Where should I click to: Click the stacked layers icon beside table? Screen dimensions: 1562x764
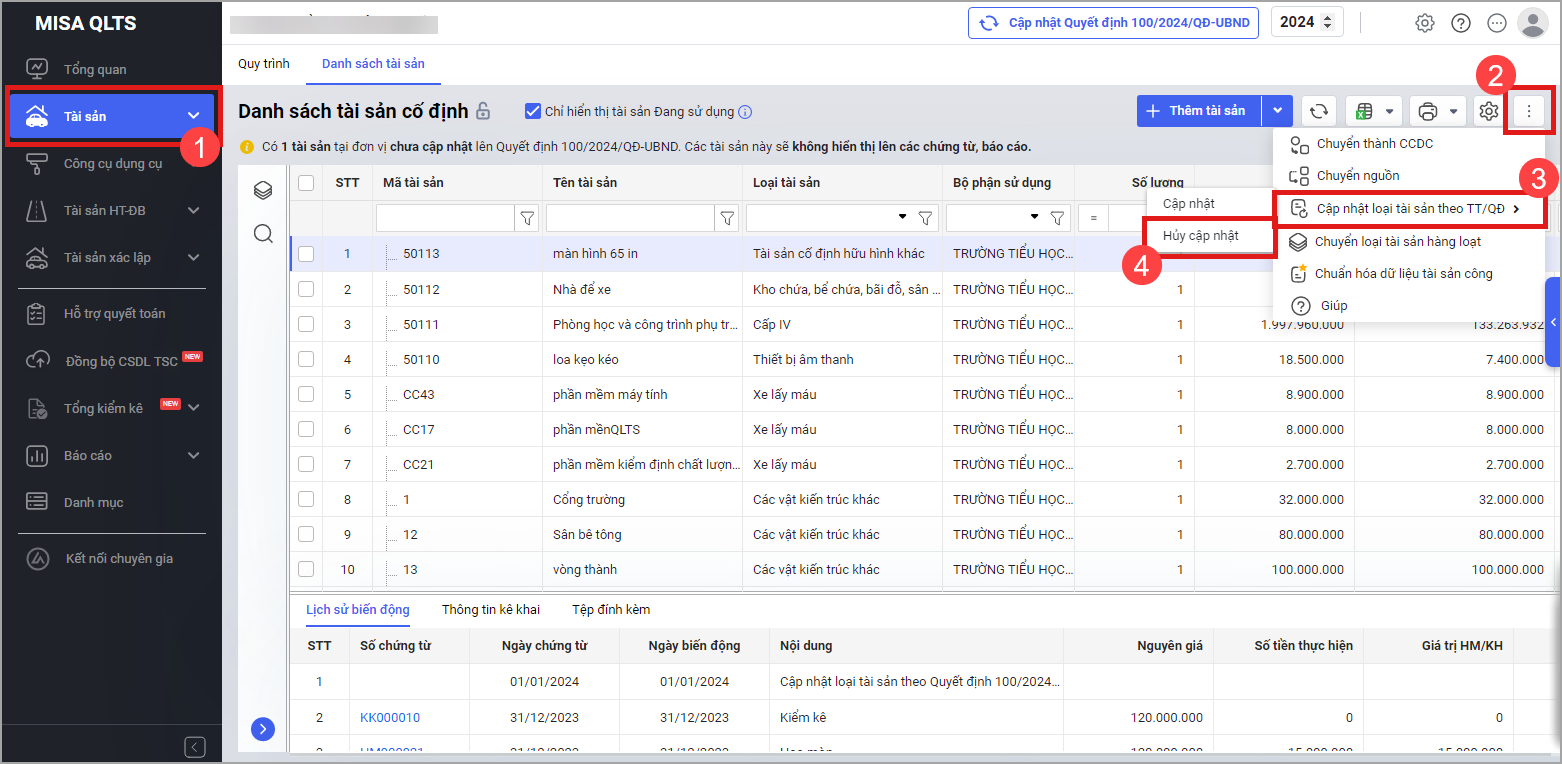coord(263,190)
